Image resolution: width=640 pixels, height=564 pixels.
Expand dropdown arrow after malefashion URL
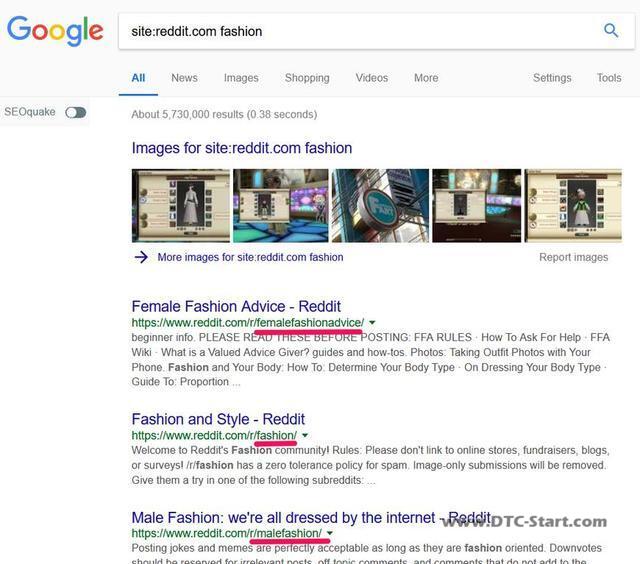click(330, 533)
